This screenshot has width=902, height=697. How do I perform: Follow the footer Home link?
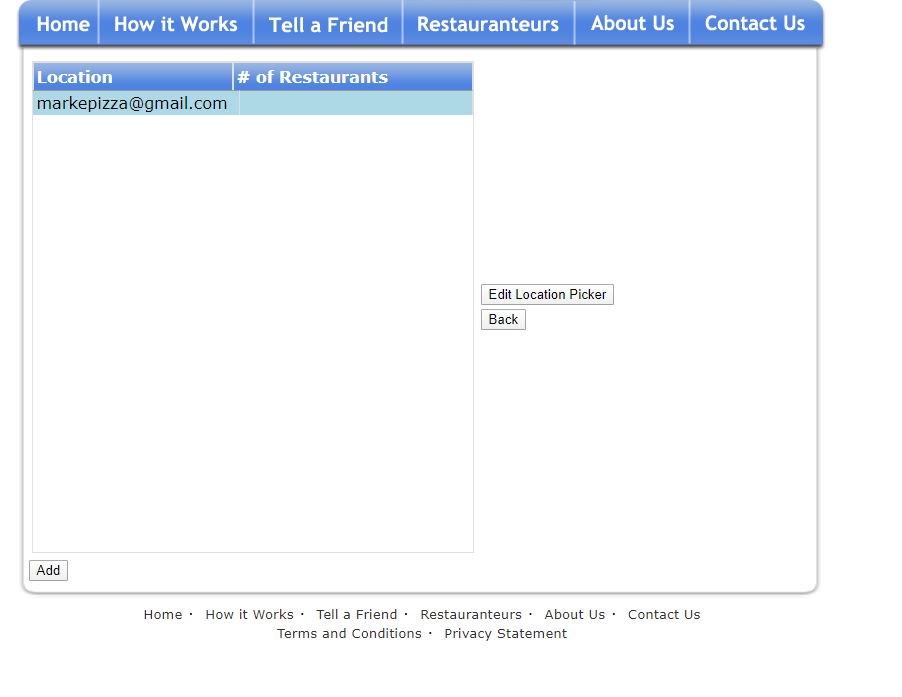click(x=163, y=615)
